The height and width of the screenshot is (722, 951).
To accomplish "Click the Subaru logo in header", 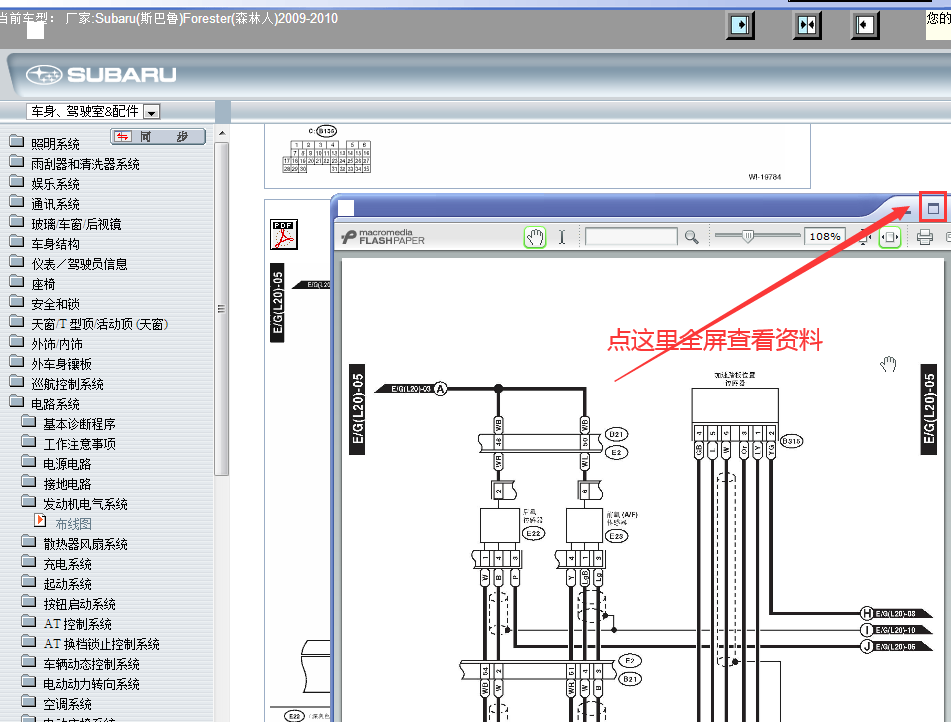I will coord(101,75).
